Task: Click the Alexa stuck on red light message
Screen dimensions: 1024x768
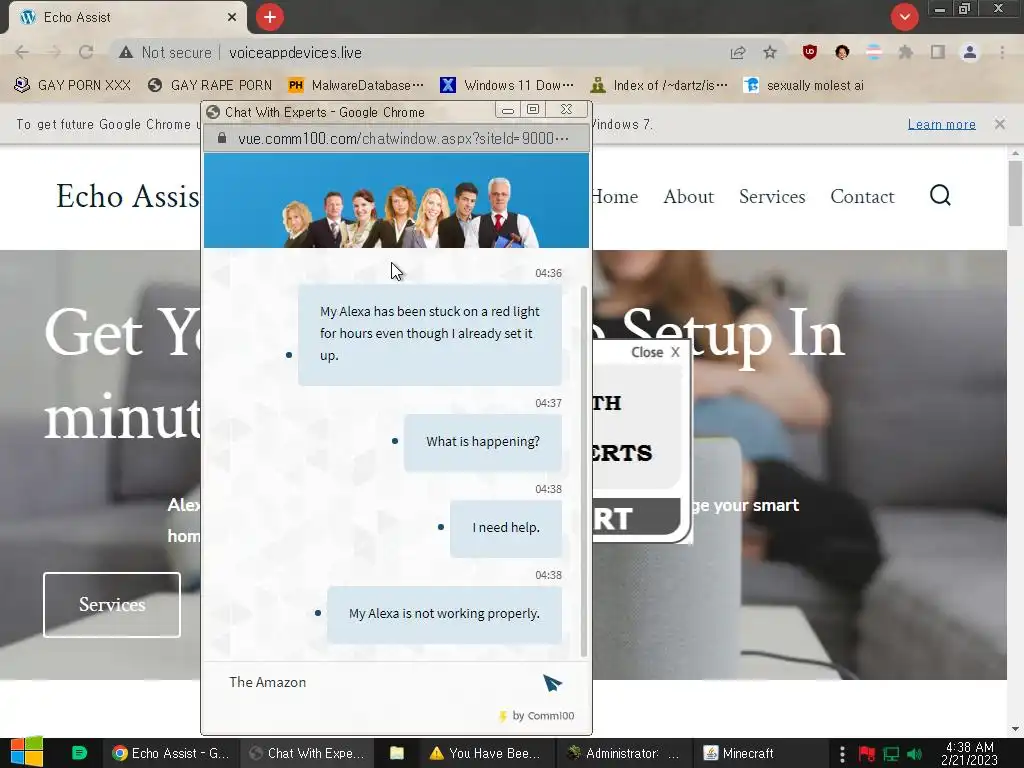Action: 430,334
